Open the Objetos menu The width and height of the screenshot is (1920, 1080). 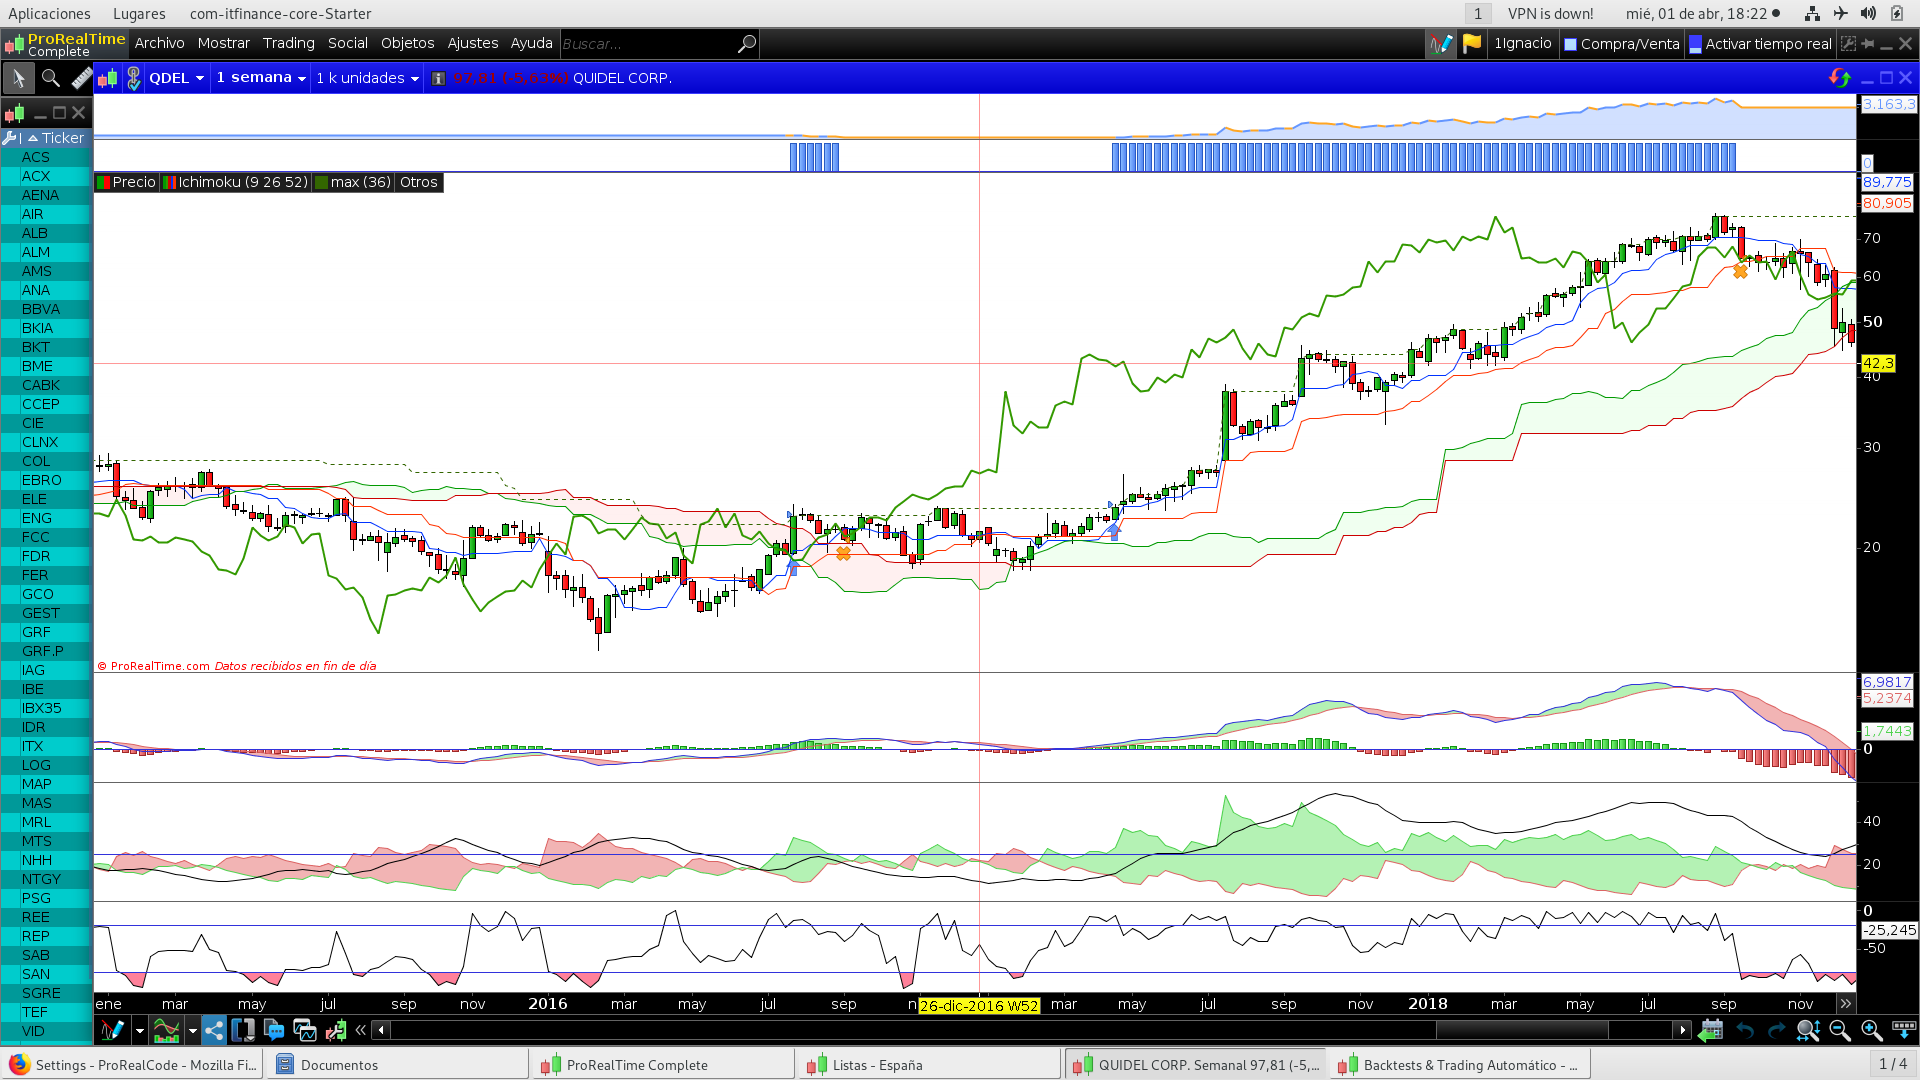pyautogui.click(x=407, y=43)
